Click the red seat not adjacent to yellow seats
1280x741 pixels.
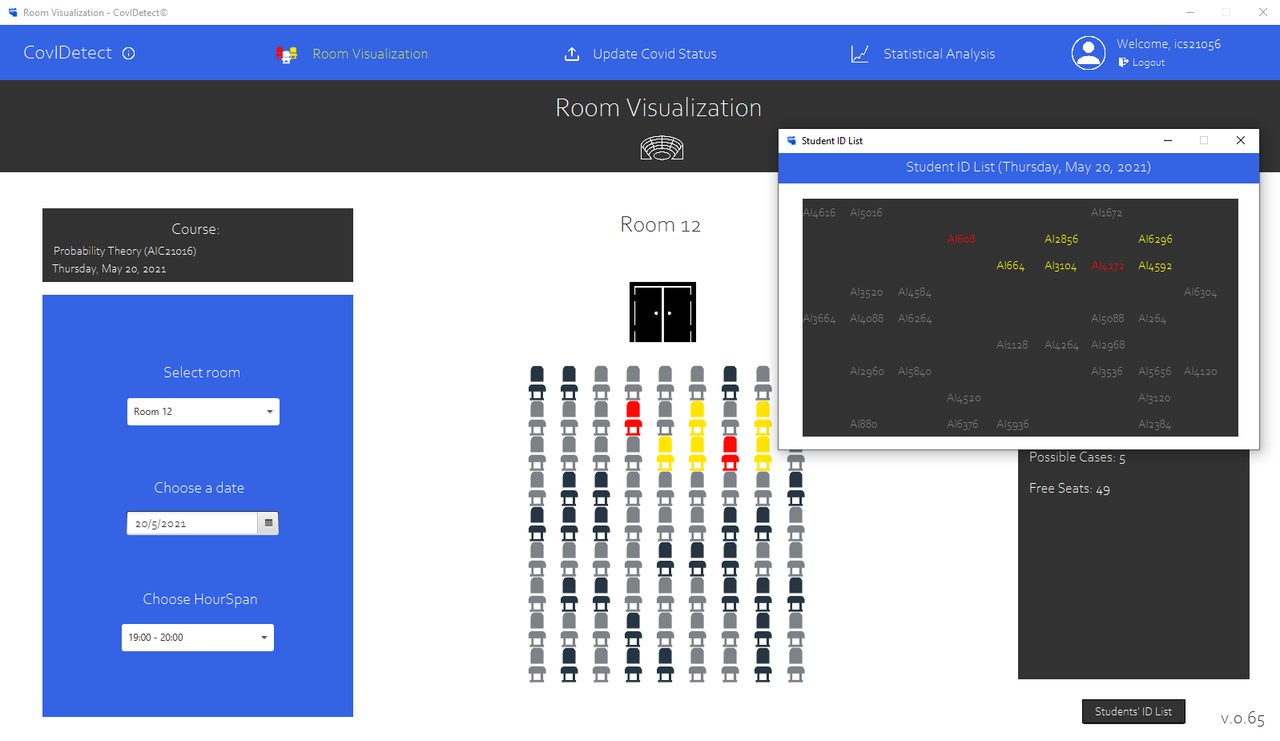click(633, 418)
